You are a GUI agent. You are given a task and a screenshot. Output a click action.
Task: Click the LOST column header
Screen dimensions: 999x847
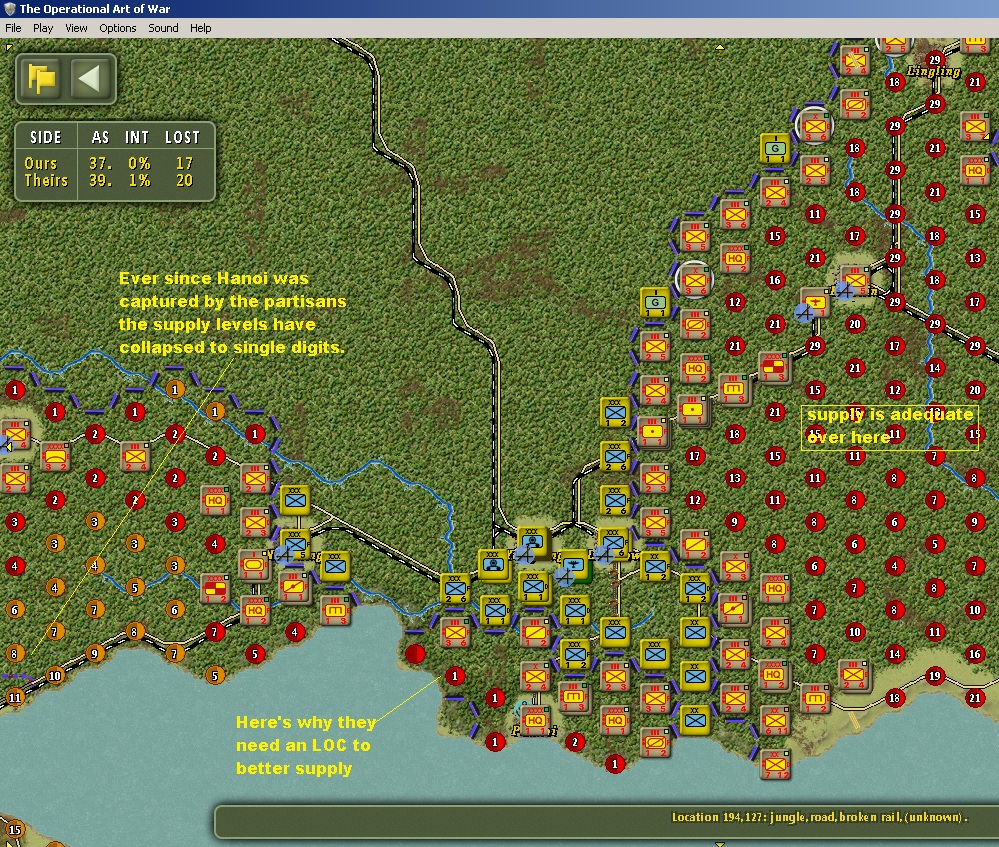tap(182, 137)
